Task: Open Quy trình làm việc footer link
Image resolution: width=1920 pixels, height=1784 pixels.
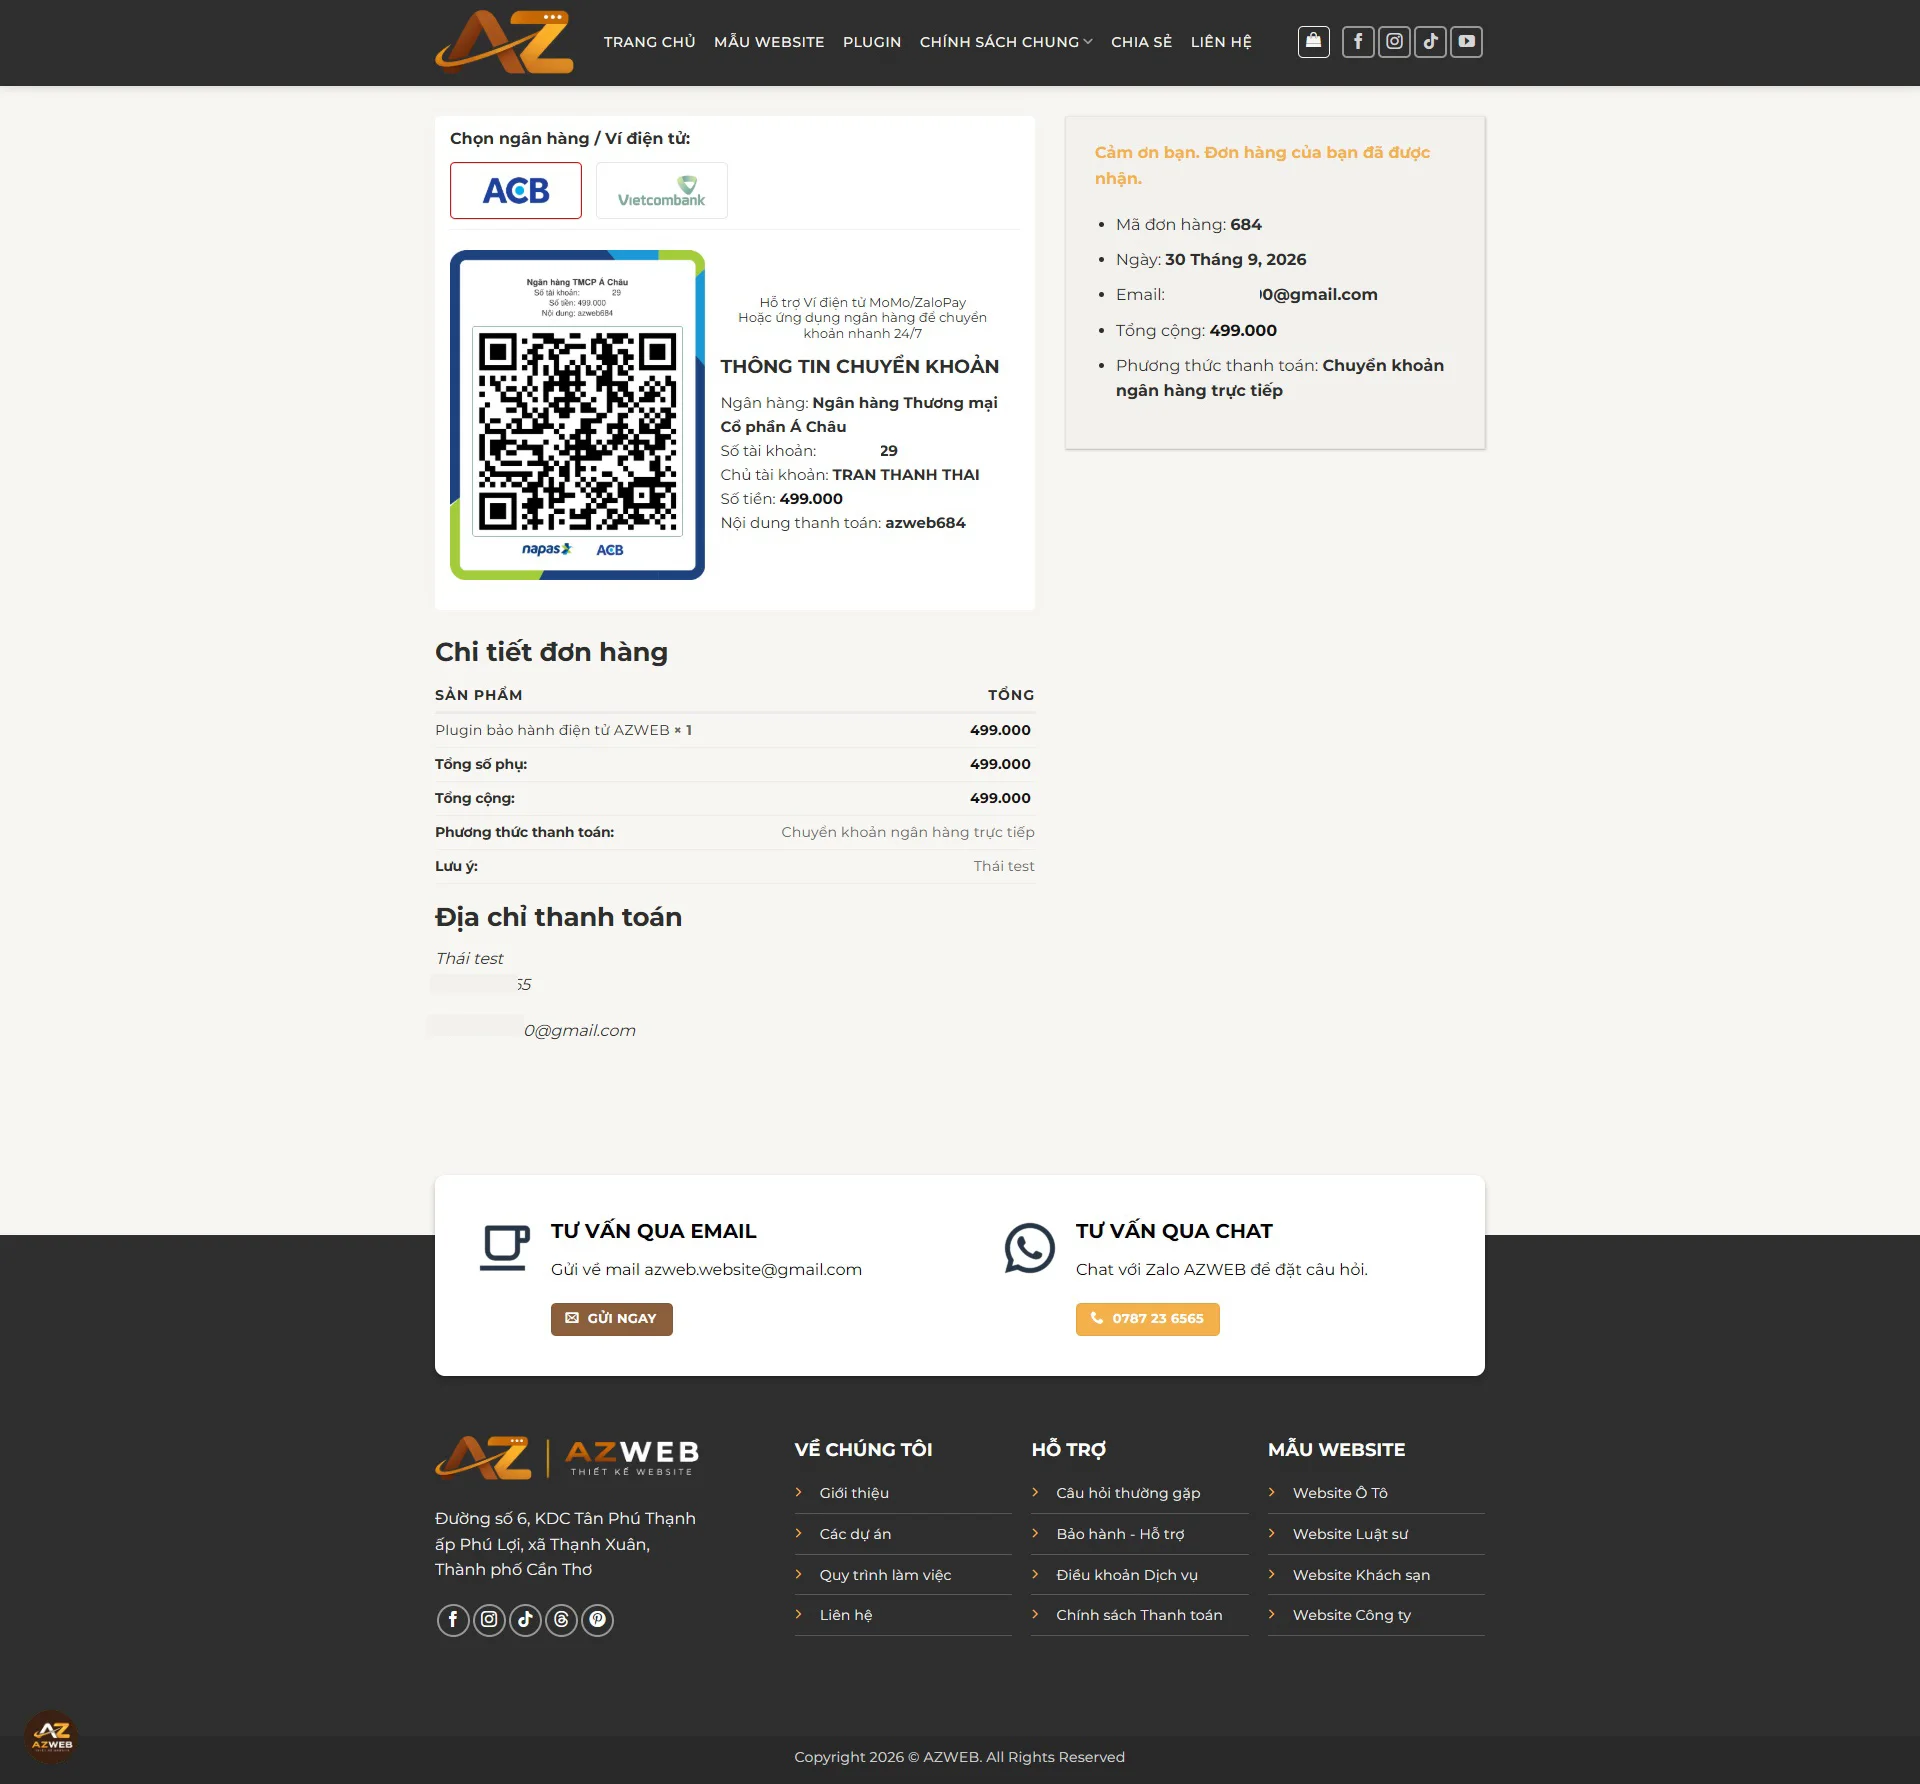Action: [886, 1574]
